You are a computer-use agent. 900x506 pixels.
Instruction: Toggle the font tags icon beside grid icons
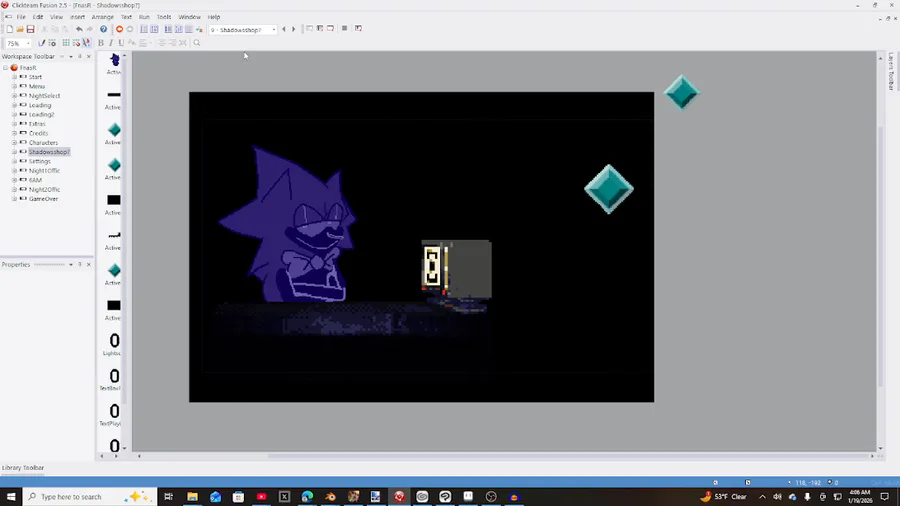86,43
